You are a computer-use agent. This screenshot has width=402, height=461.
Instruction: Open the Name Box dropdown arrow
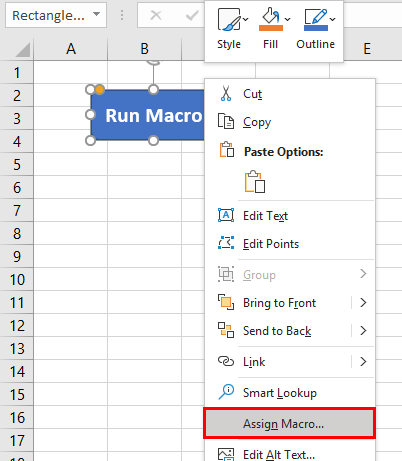click(x=97, y=14)
